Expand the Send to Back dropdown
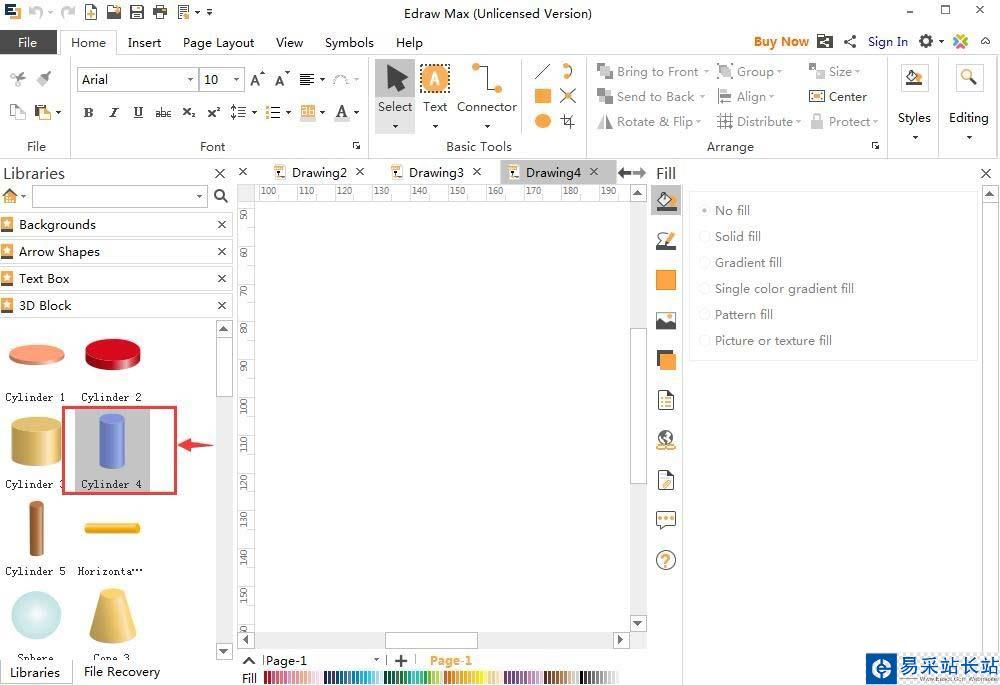Viewport: 1000px width, 685px height. click(x=703, y=97)
